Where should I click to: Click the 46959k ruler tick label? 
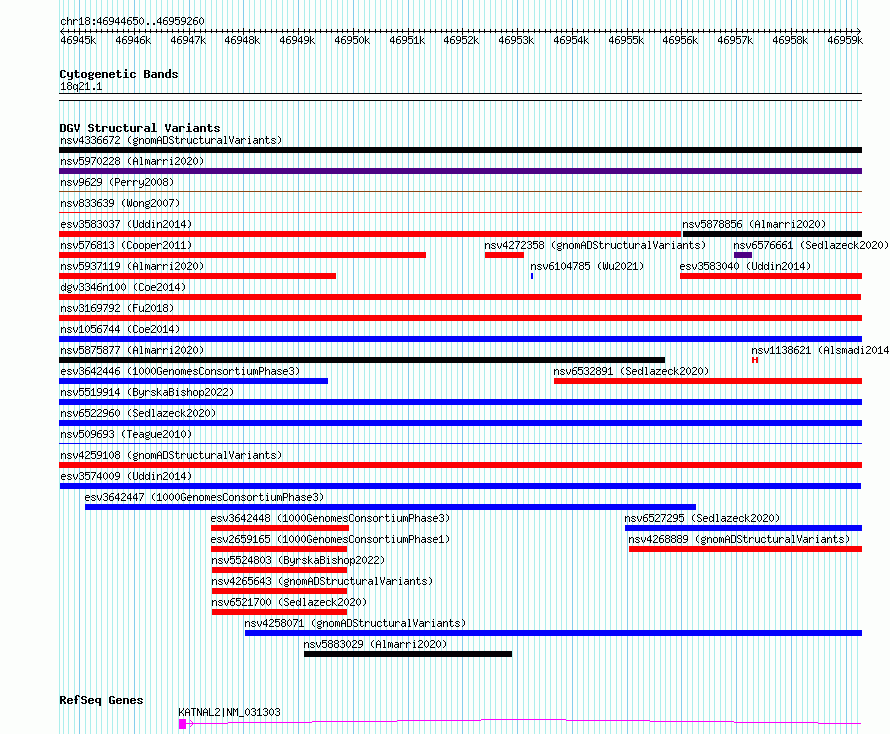845,40
